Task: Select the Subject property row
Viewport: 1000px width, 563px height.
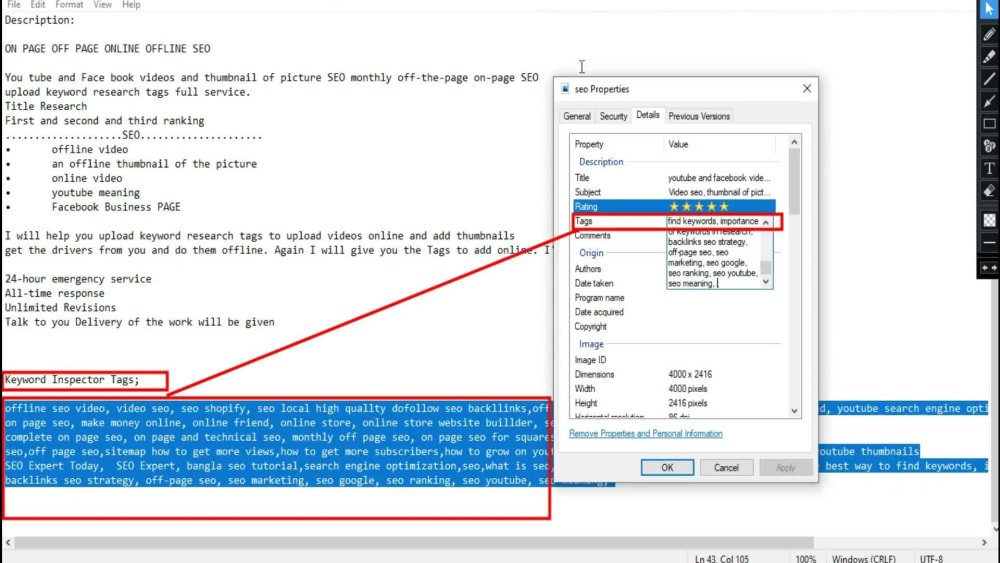Action: point(674,192)
